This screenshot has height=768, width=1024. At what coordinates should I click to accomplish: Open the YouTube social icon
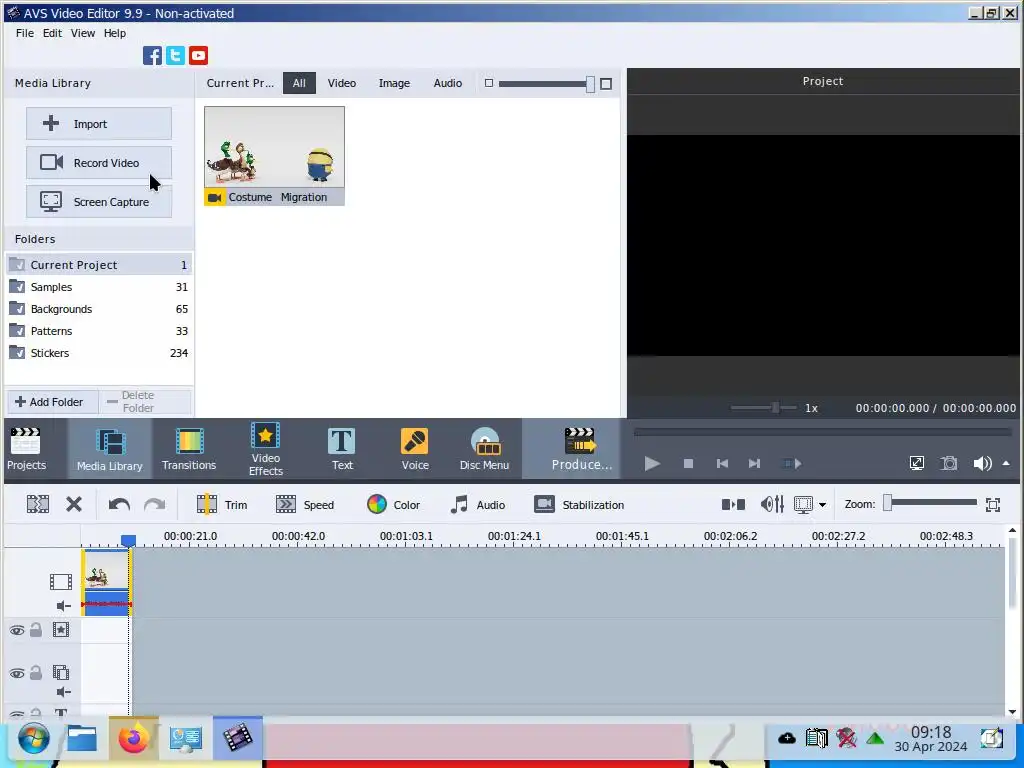pos(199,56)
